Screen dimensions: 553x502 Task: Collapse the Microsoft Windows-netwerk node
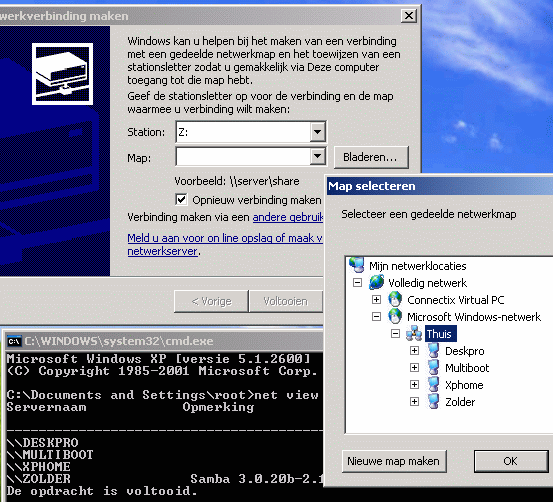click(376, 316)
